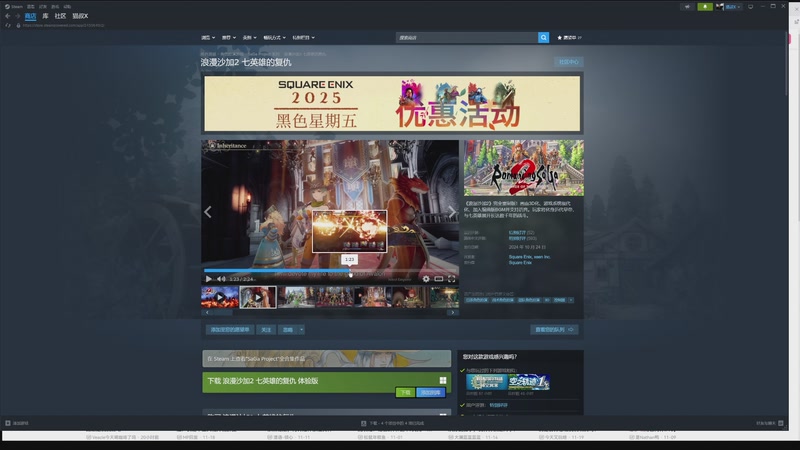Screen dimensions: 800x450
Task: Open the profile tab next to 社区
Action: pyautogui.click(x=80, y=16)
